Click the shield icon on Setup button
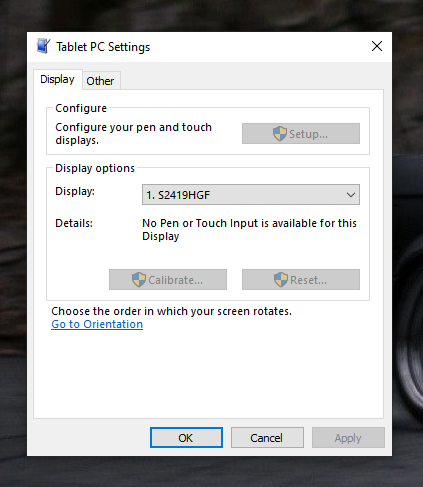 [x=280, y=134]
